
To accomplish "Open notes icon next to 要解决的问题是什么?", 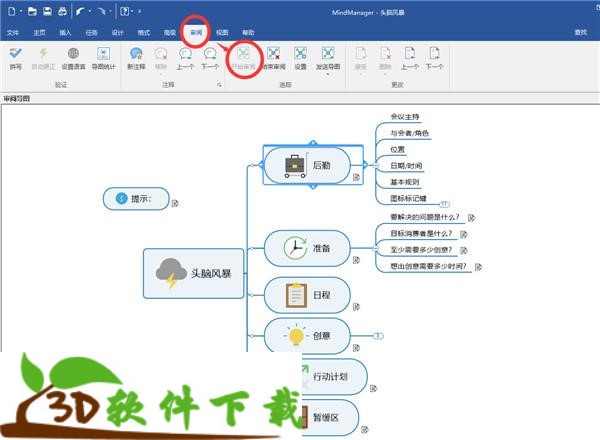I will (471, 218).
